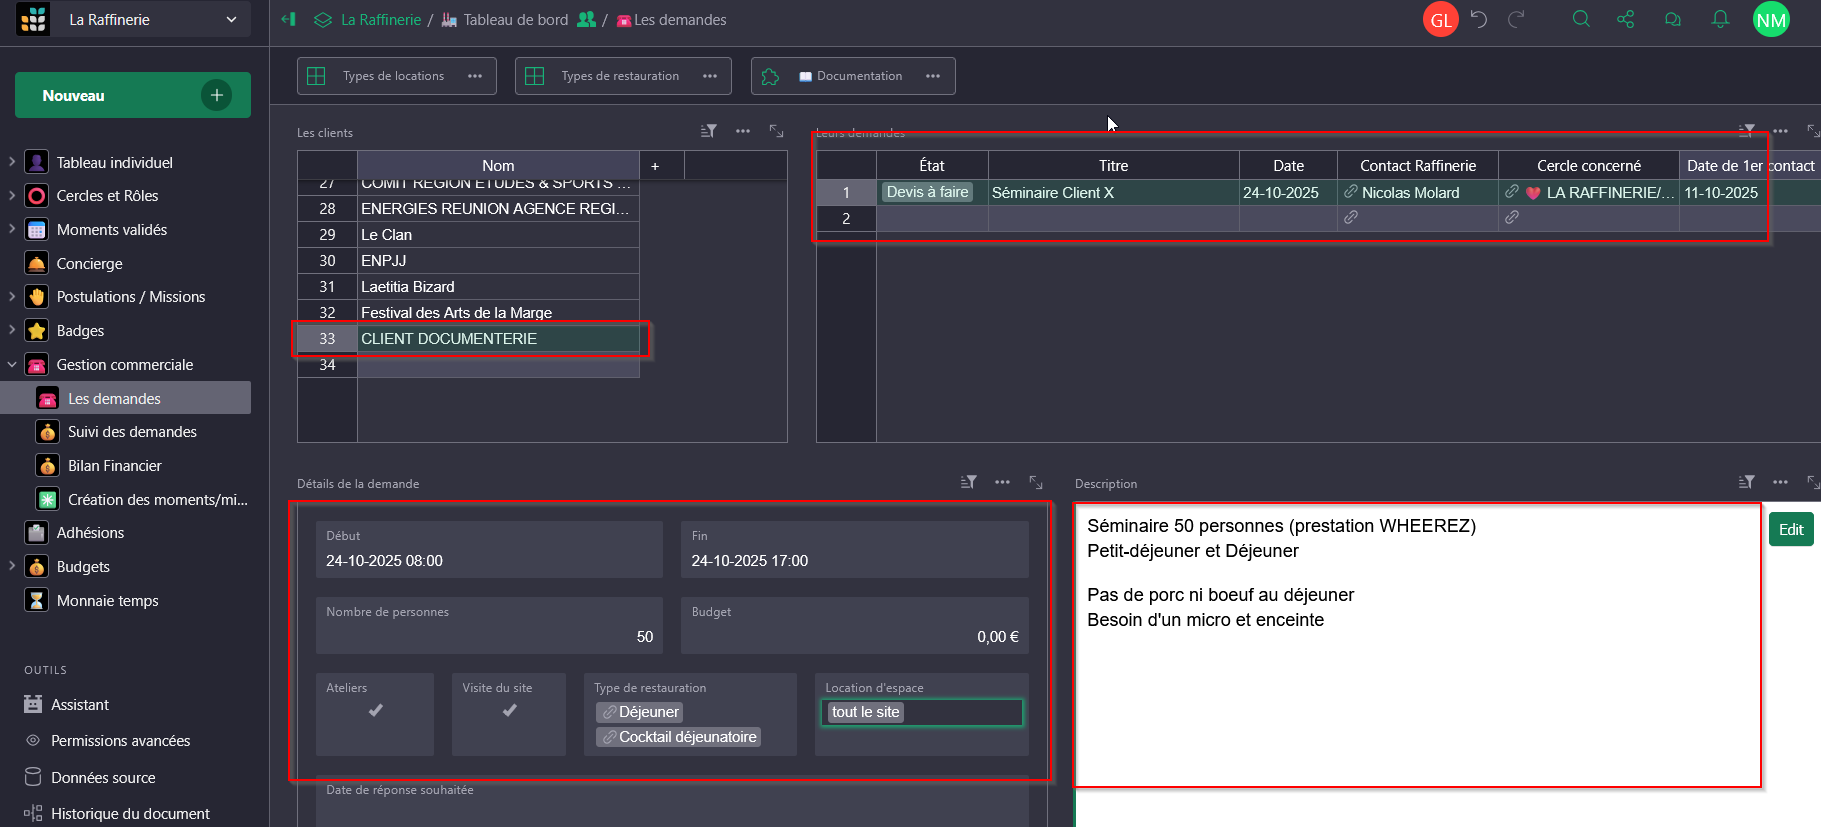
Task: Toggle the Visite du site checkbox
Action: [x=509, y=711]
